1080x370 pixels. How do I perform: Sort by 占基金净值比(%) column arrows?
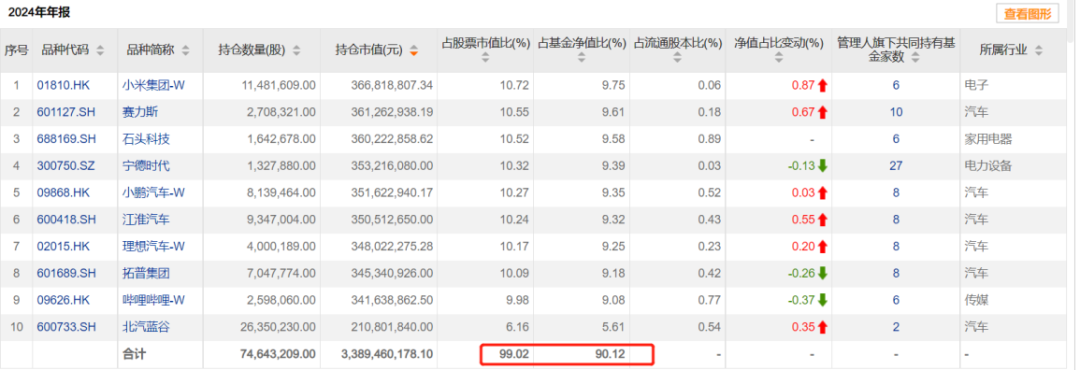pyautogui.click(x=581, y=59)
